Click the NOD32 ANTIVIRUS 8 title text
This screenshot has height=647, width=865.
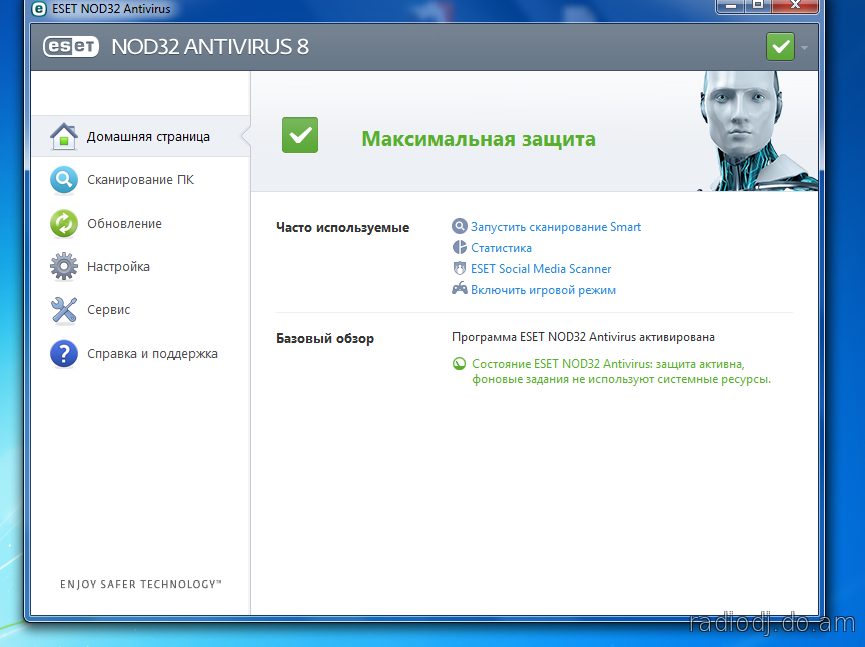pyautogui.click(x=210, y=46)
